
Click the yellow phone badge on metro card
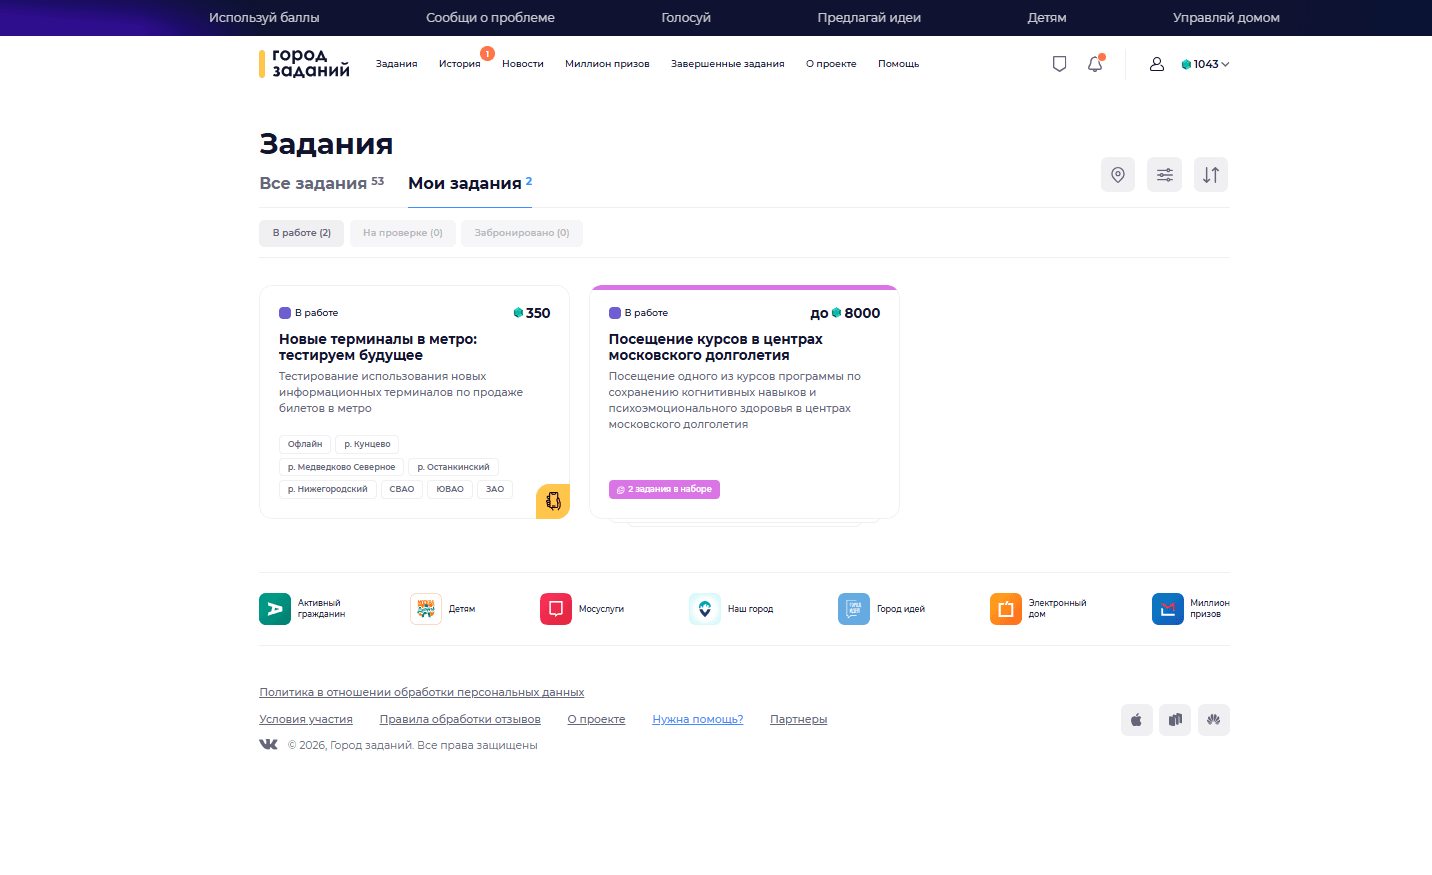pyautogui.click(x=553, y=501)
